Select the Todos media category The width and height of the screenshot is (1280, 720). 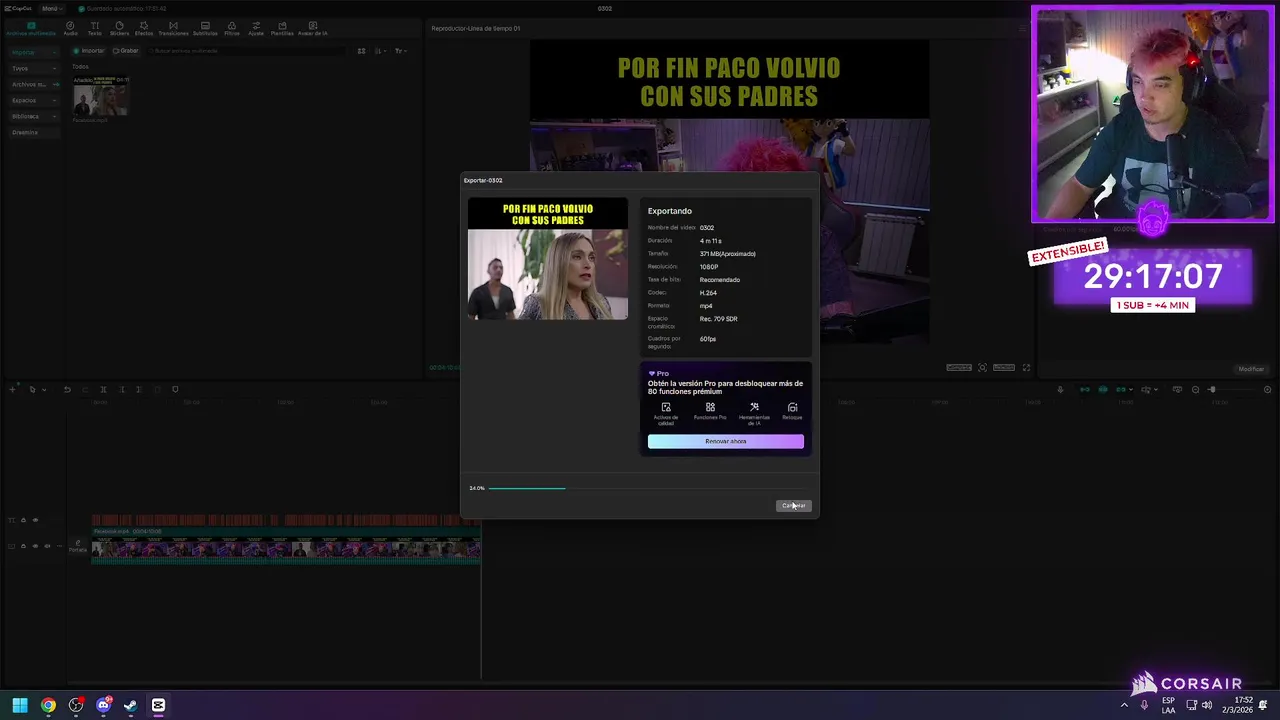[x=80, y=67]
